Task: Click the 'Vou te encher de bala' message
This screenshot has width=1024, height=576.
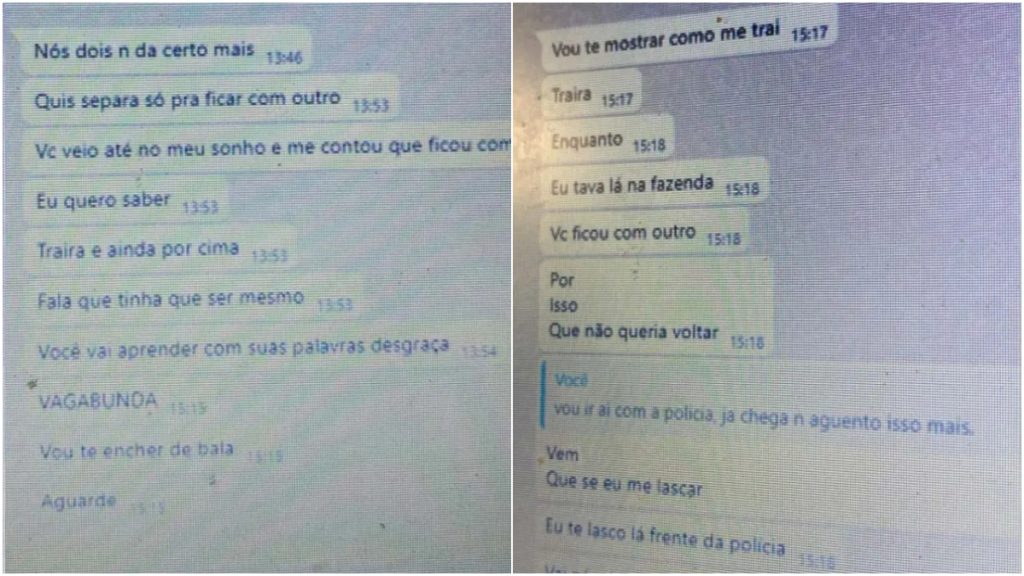Action: pos(160,451)
